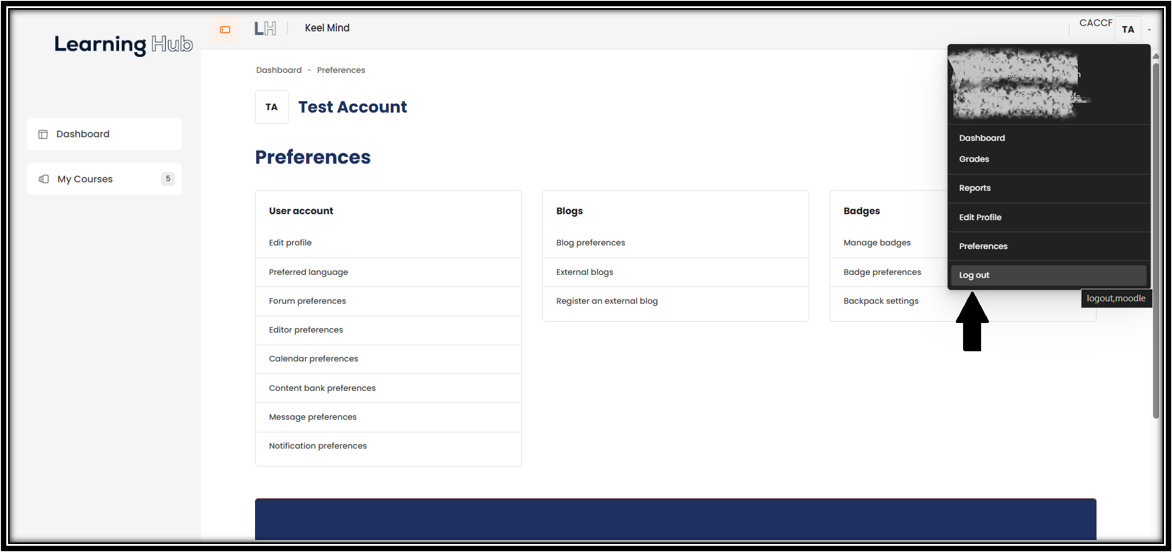Open Badge preferences link
1172x552 pixels.
click(882, 272)
